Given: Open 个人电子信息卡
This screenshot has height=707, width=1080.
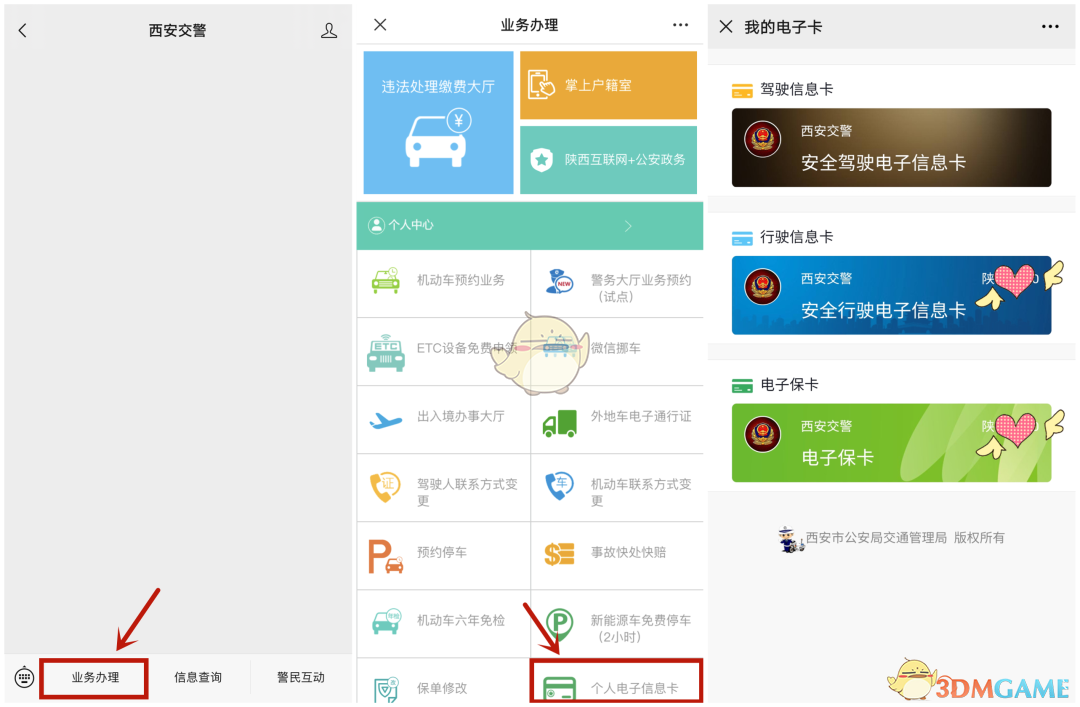Looking at the screenshot, I should (617, 684).
